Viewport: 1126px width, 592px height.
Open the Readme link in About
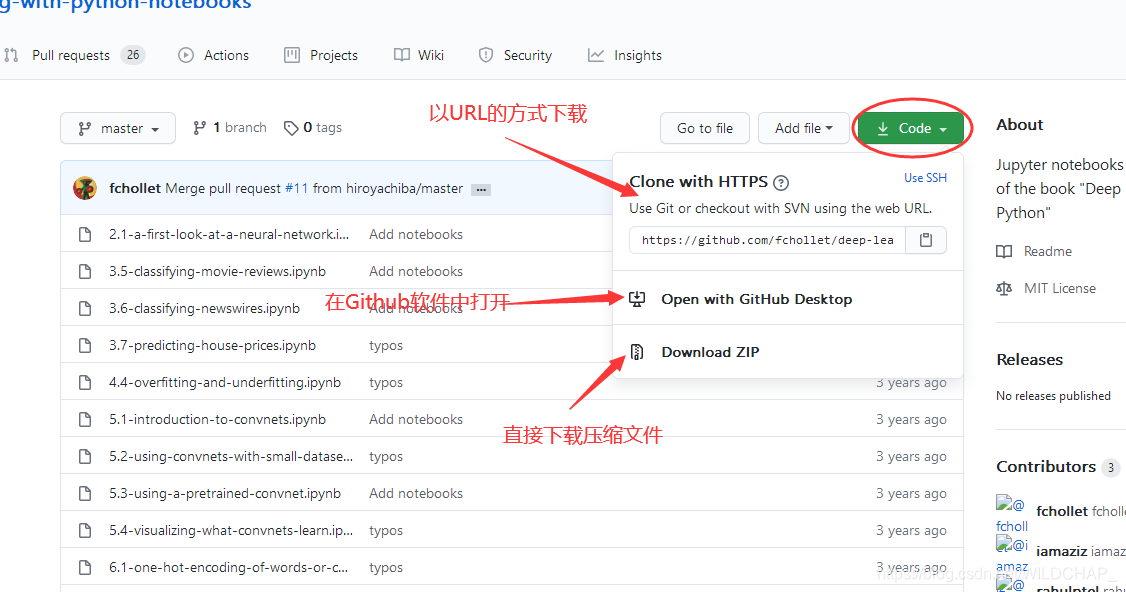(1048, 251)
